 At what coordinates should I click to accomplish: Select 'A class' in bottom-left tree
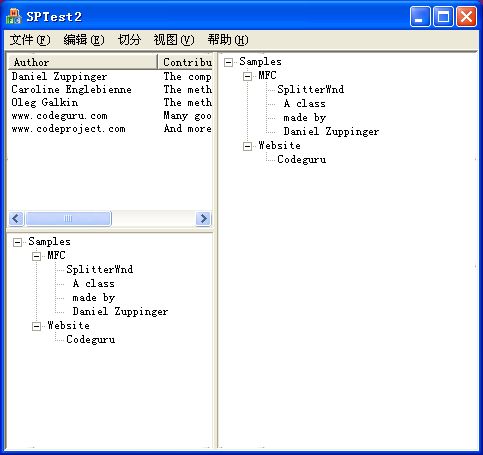[x=93, y=284]
